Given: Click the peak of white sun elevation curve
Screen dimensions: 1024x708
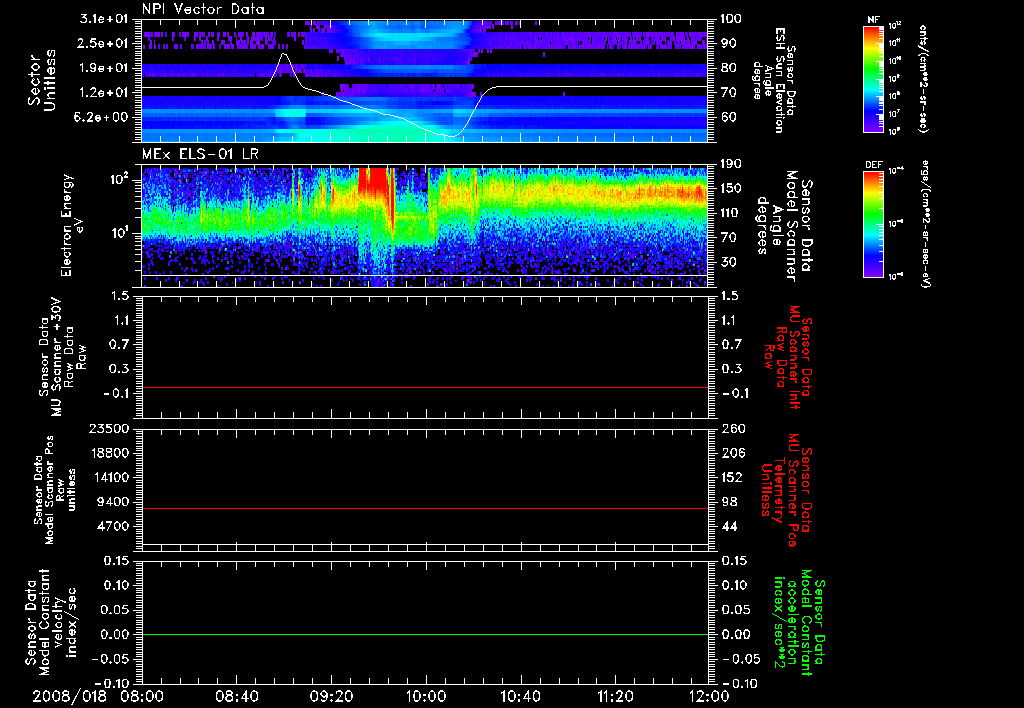Looking at the screenshot, I should click(x=284, y=55).
